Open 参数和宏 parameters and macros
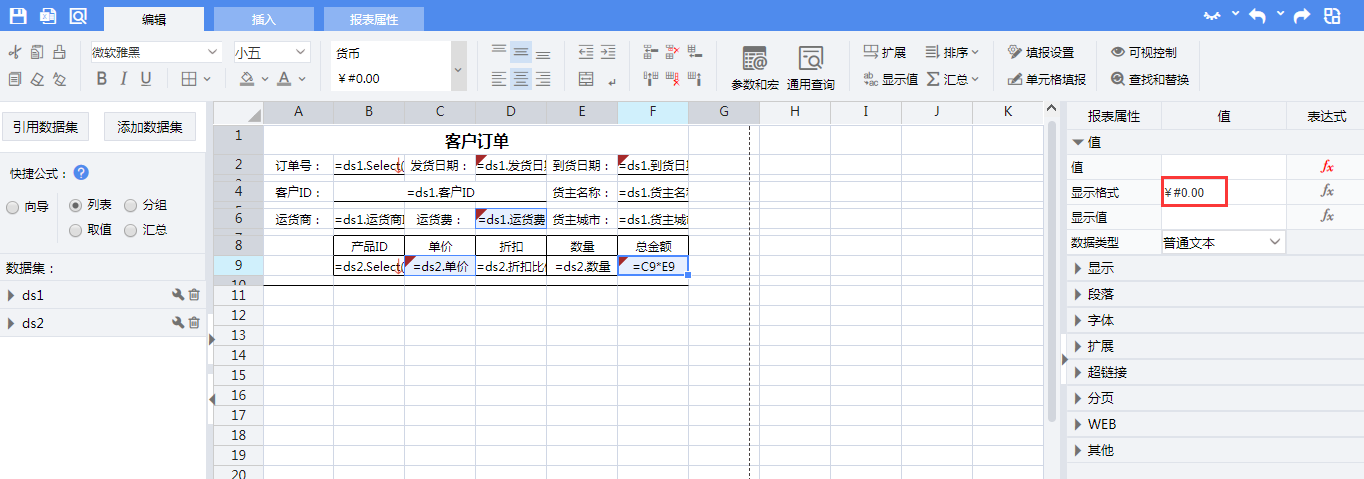This screenshot has width=1364, height=479. click(x=755, y=68)
